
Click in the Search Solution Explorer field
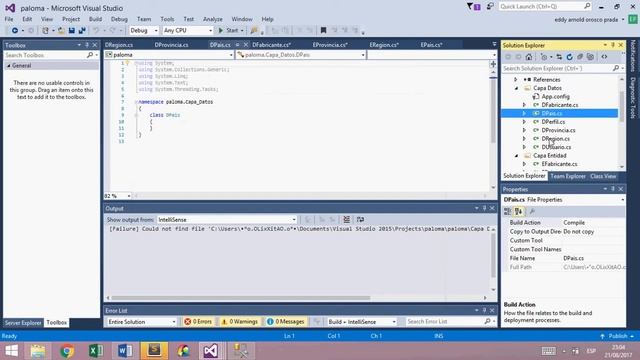(557, 68)
